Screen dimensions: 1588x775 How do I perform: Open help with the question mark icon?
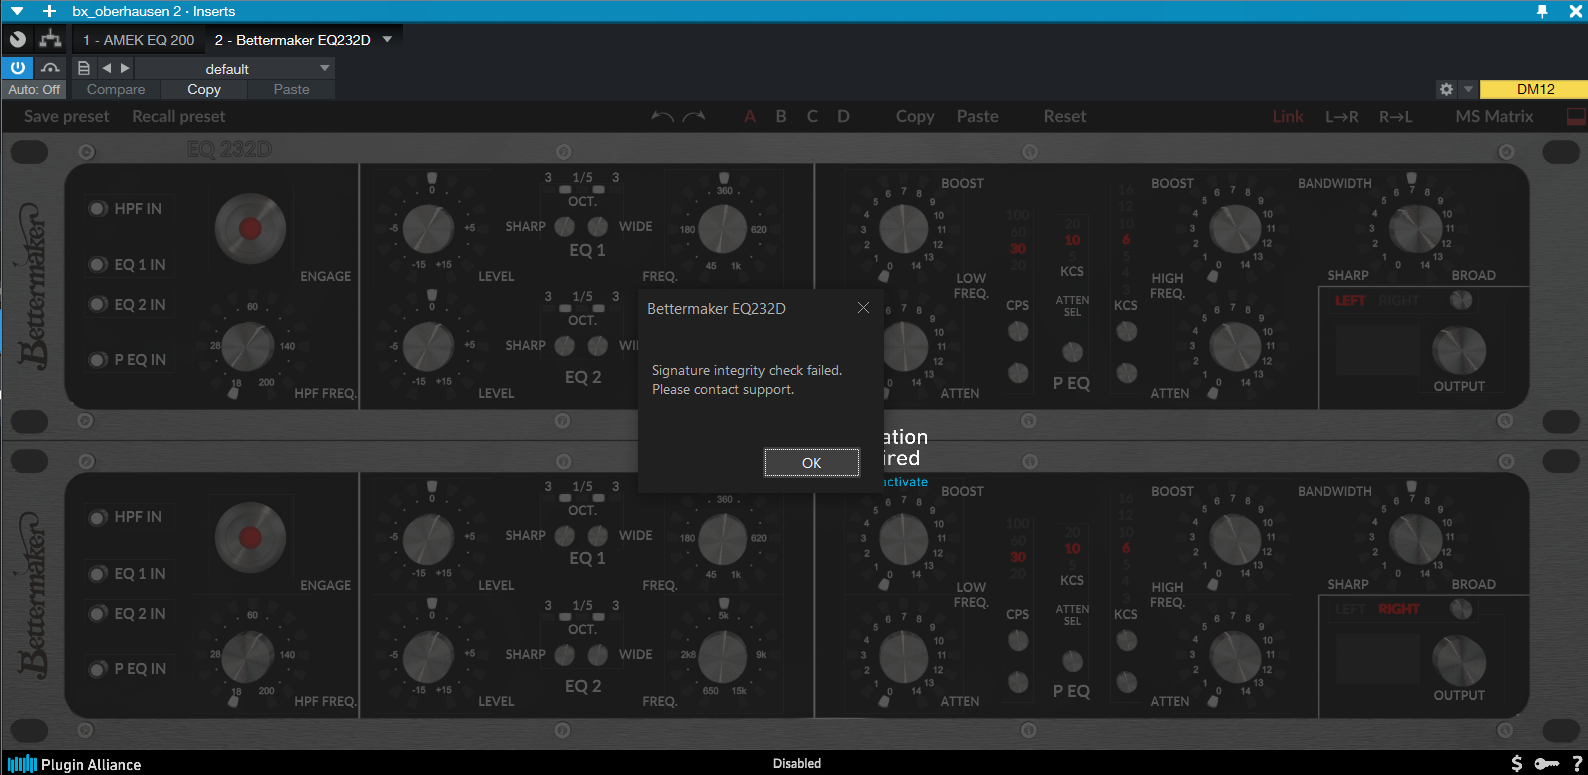[1577, 764]
